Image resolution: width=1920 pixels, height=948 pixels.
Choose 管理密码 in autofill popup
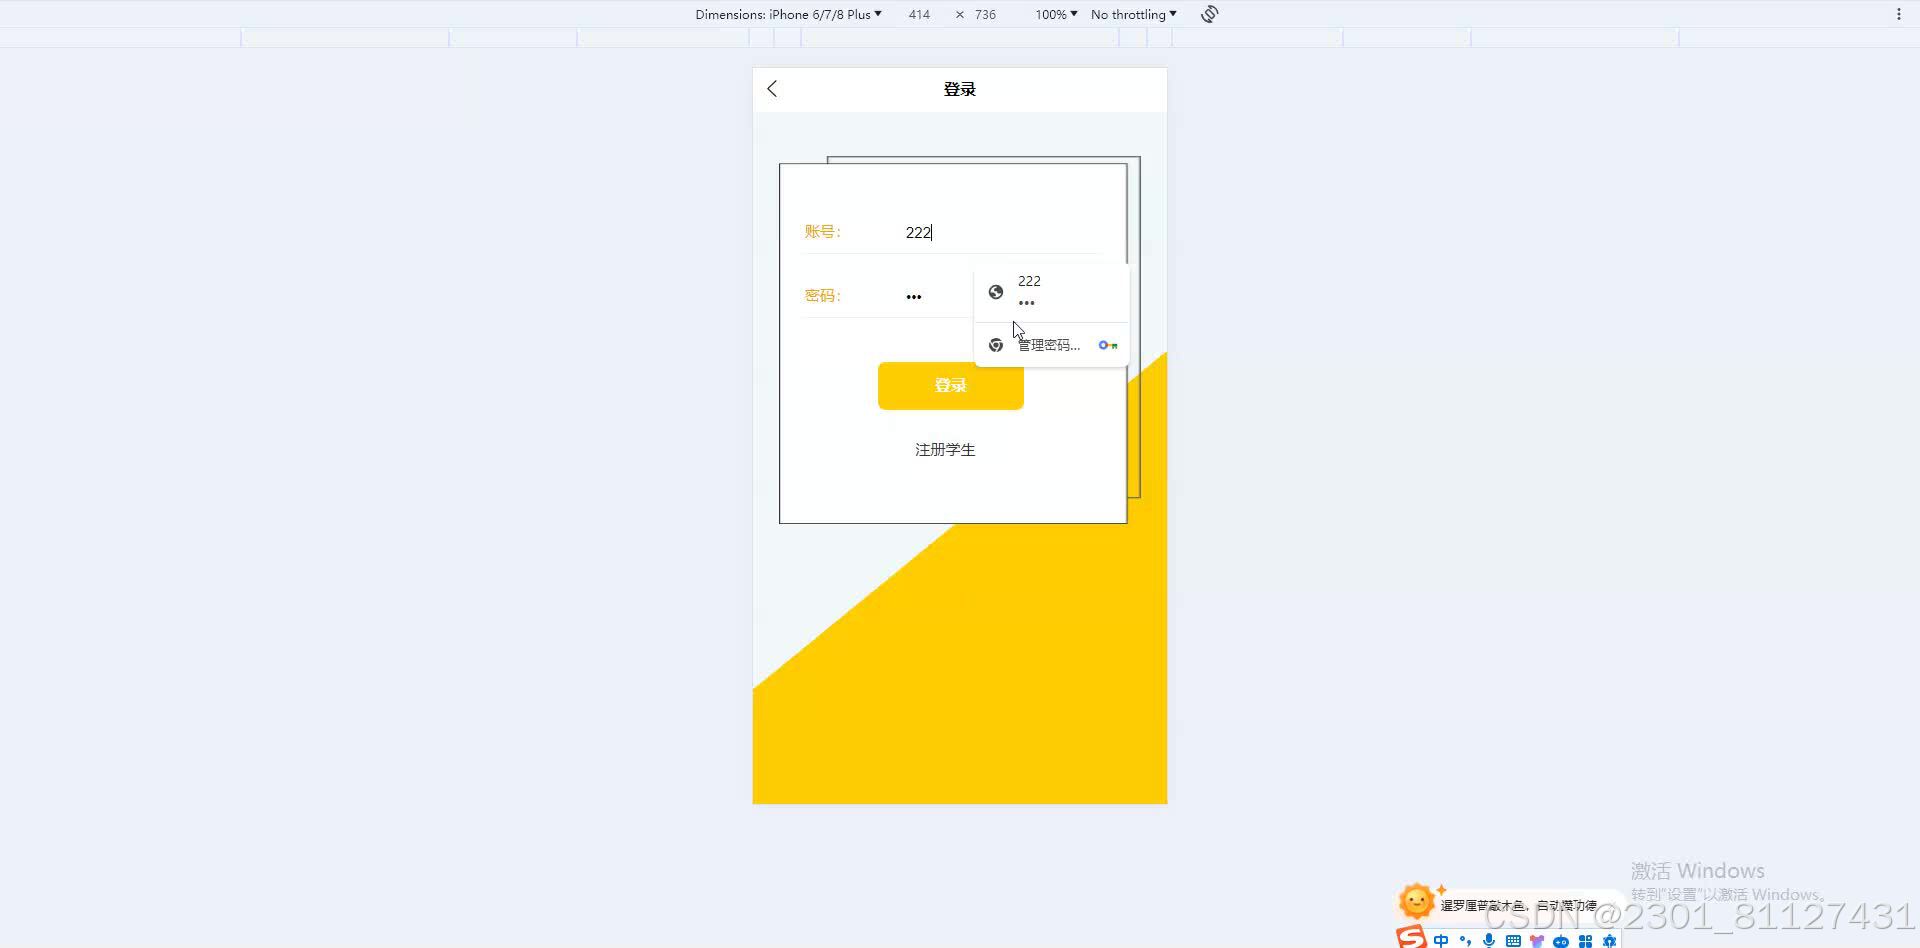pyautogui.click(x=1052, y=345)
